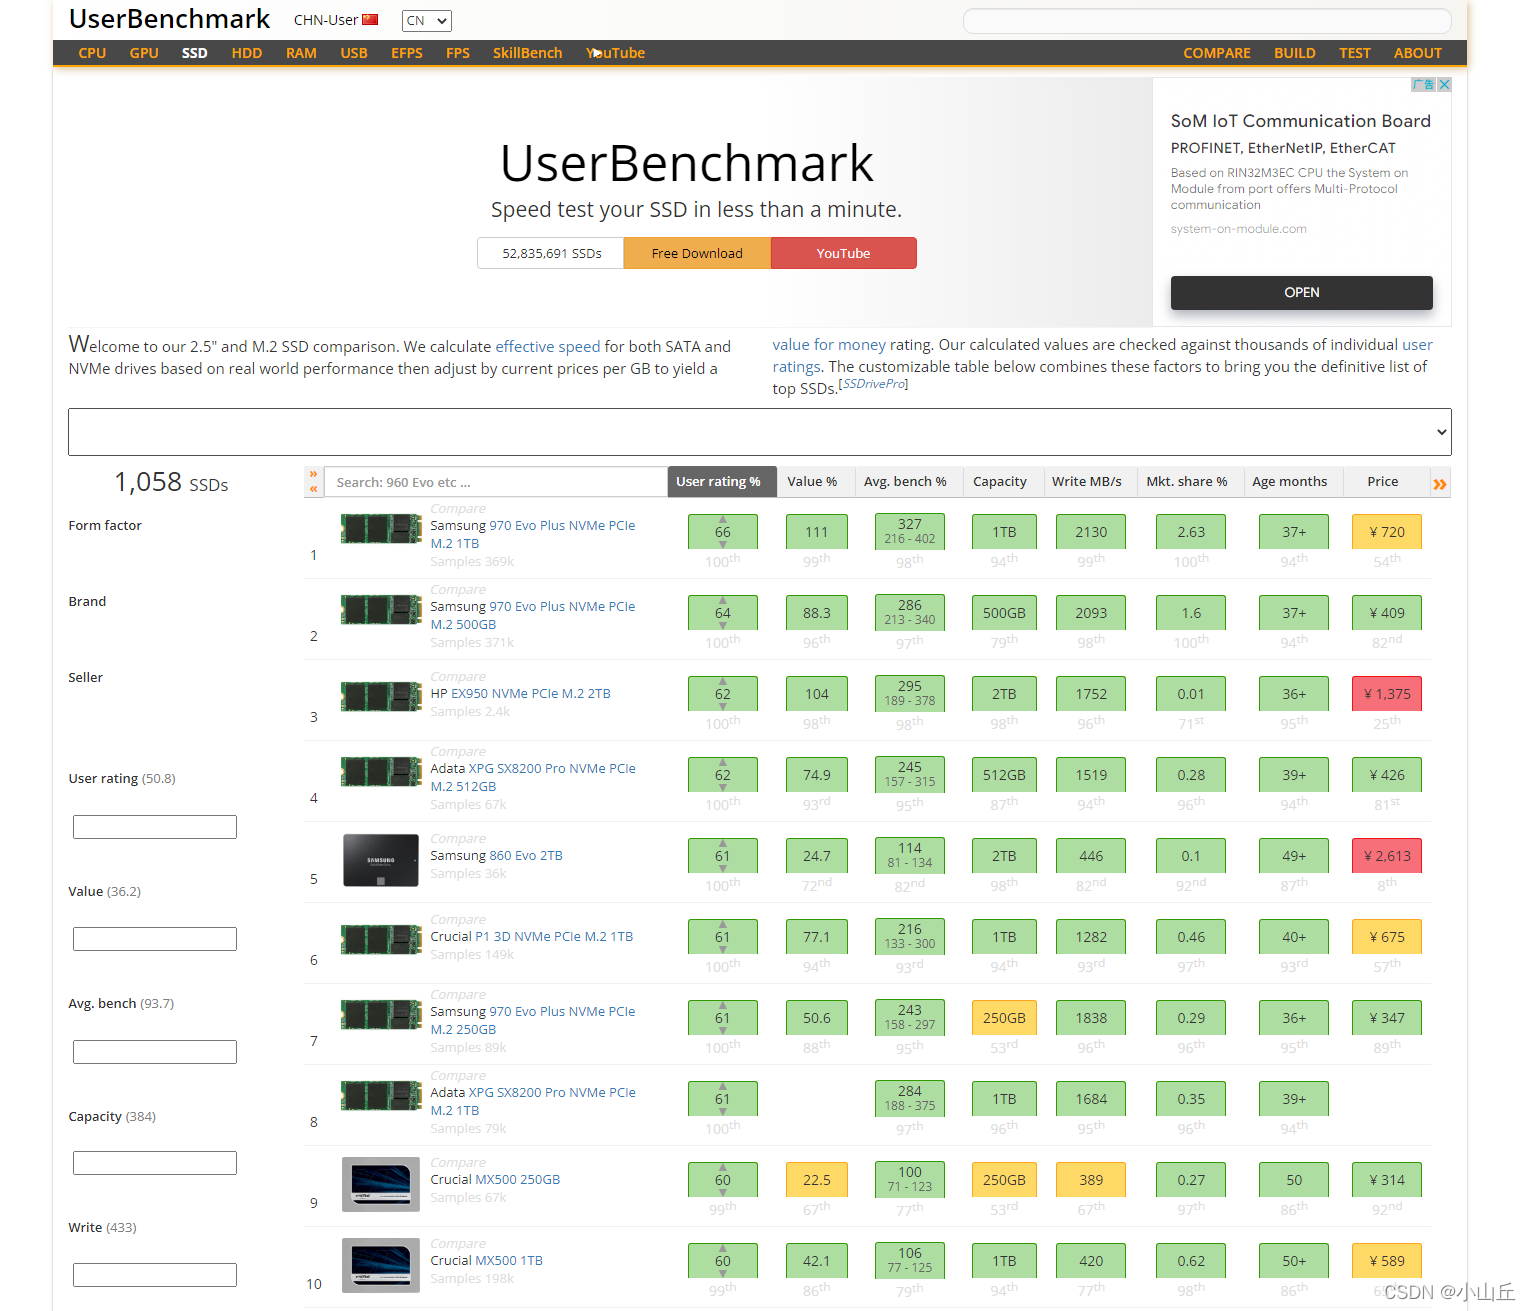Click the Capacity filter slider box
Screen dimensions: 1531x1311
(155, 1163)
